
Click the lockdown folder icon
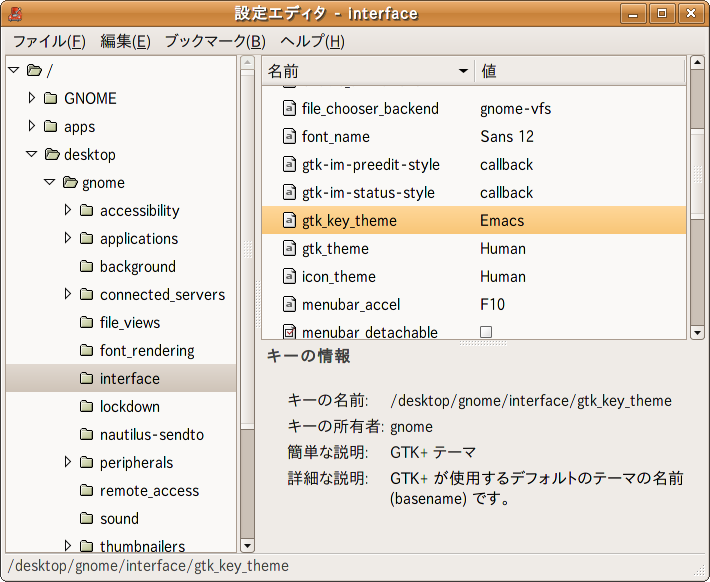[x=86, y=406]
